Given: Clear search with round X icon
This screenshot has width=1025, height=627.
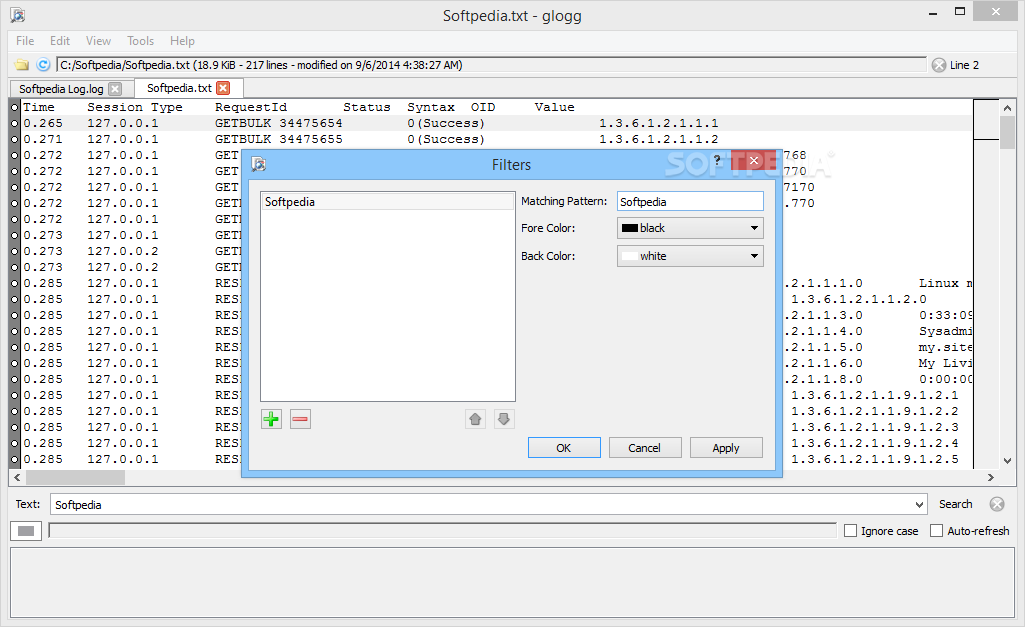Looking at the screenshot, I should click(x=997, y=504).
